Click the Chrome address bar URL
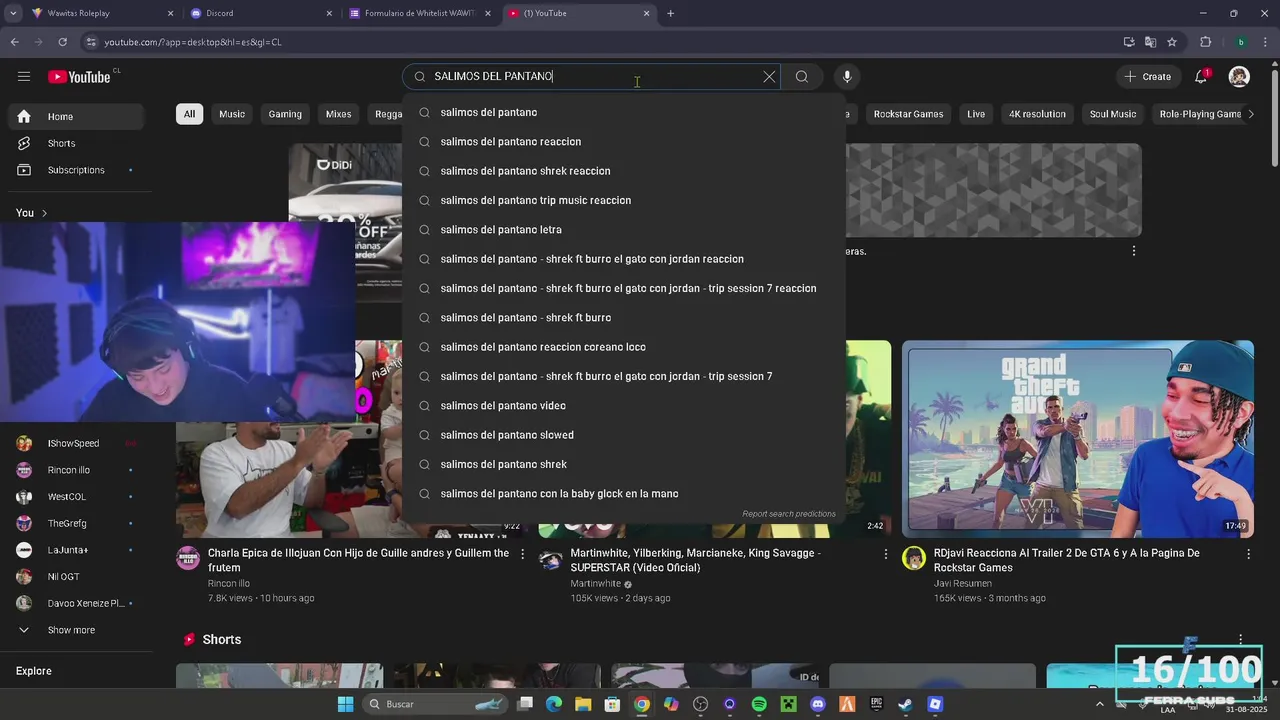This screenshot has height=720, width=1280. (193, 42)
